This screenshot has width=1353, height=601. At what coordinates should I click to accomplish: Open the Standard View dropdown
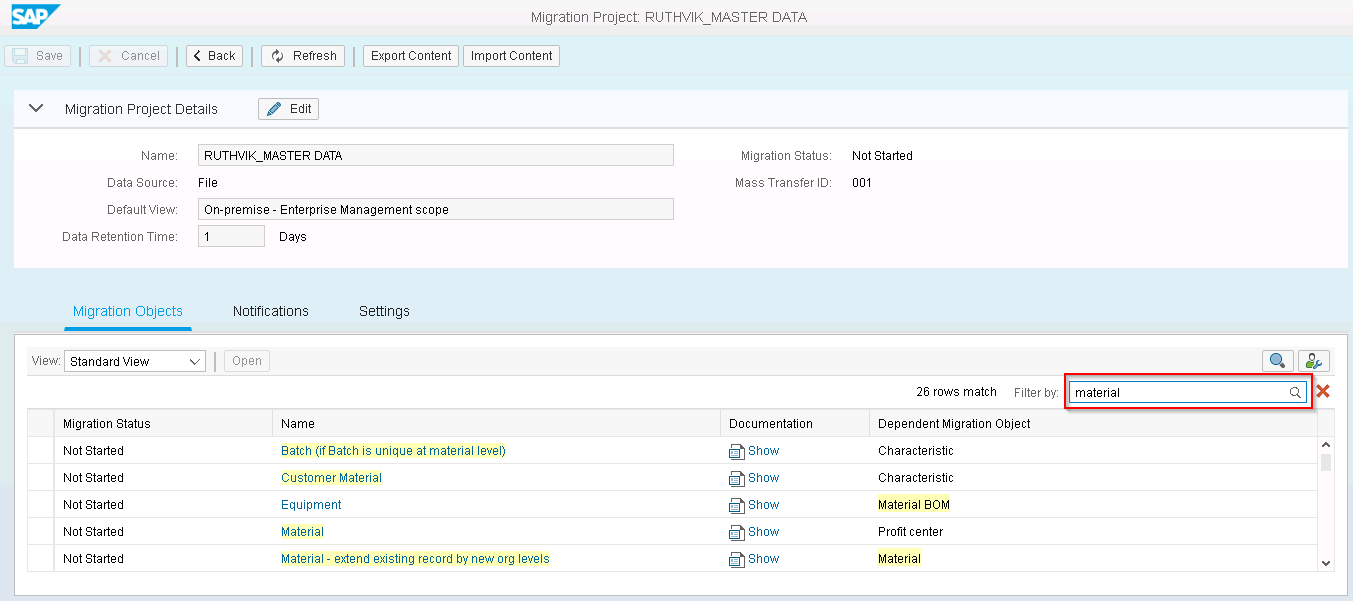pos(134,361)
